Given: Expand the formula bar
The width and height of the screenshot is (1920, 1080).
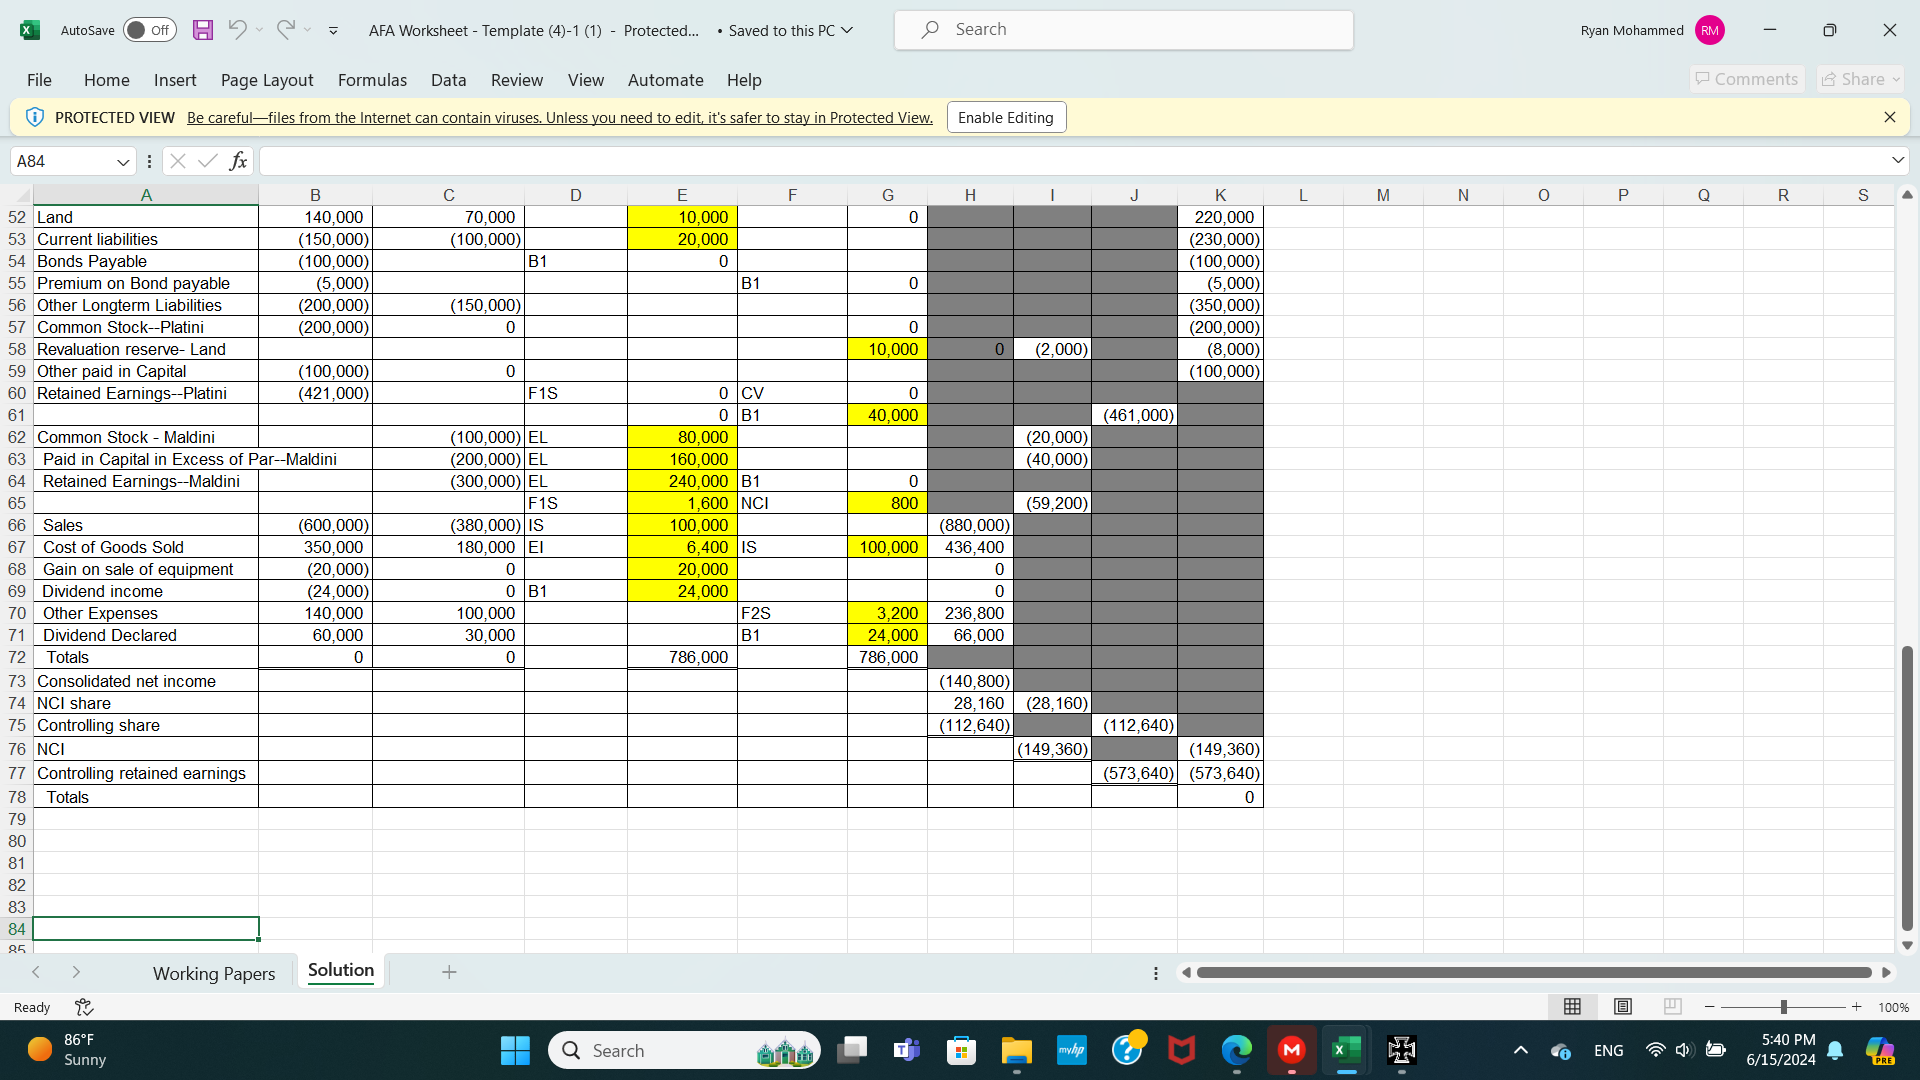Looking at the screenshot, I should coord(1897,161).
